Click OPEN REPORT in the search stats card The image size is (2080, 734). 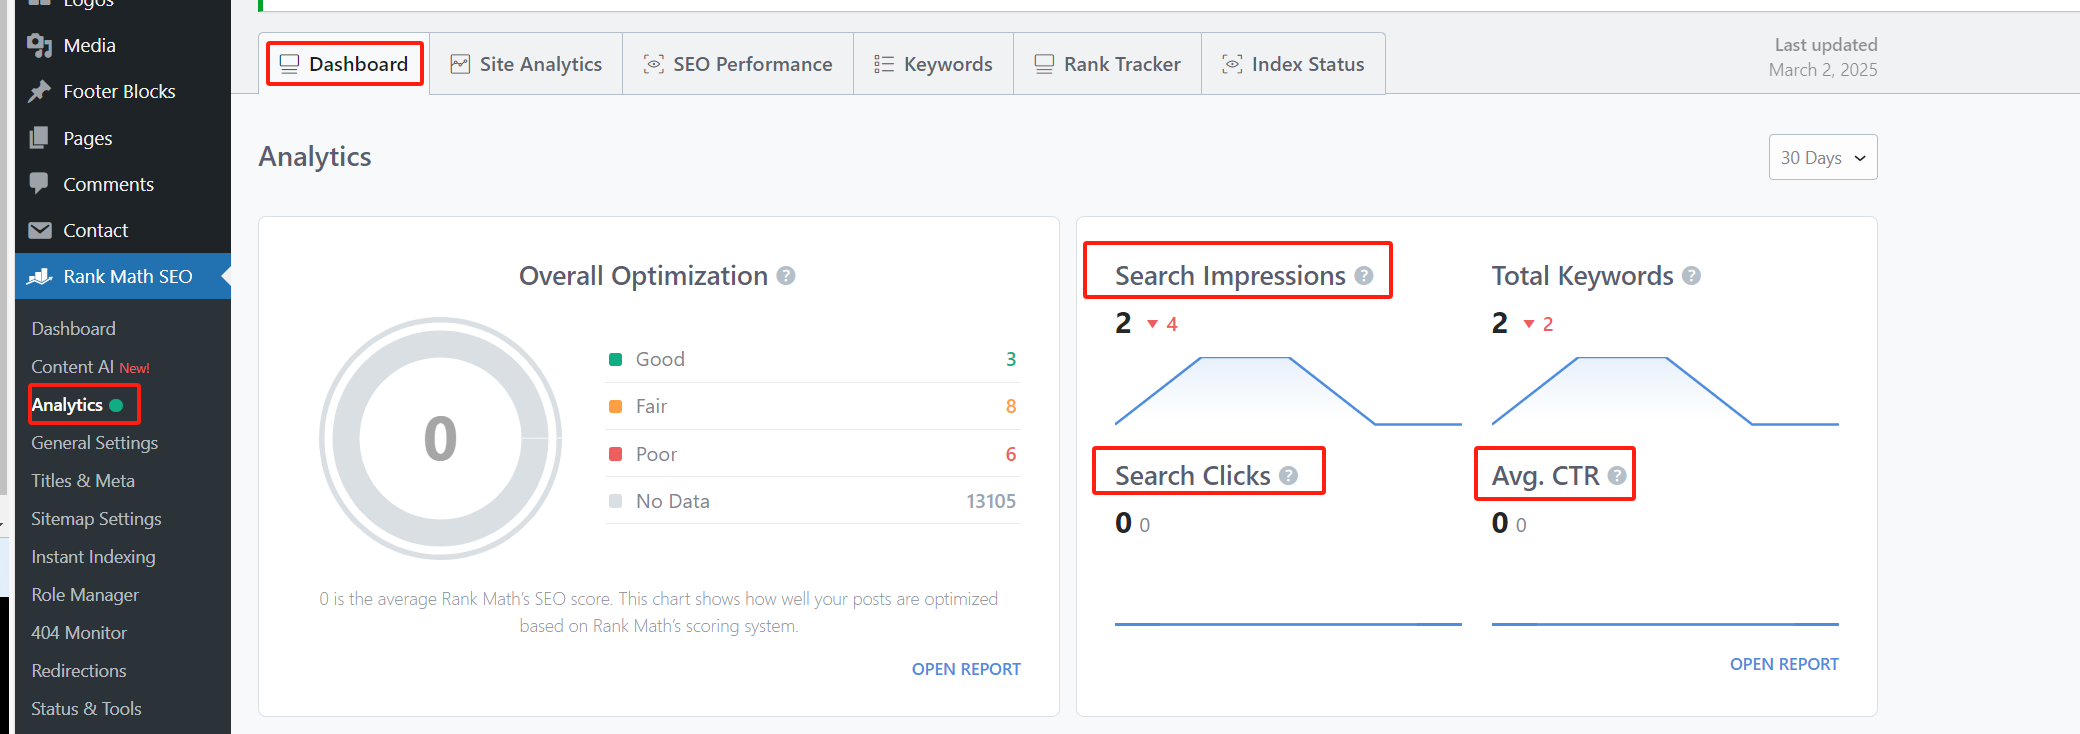click(x=1784, y=663)
